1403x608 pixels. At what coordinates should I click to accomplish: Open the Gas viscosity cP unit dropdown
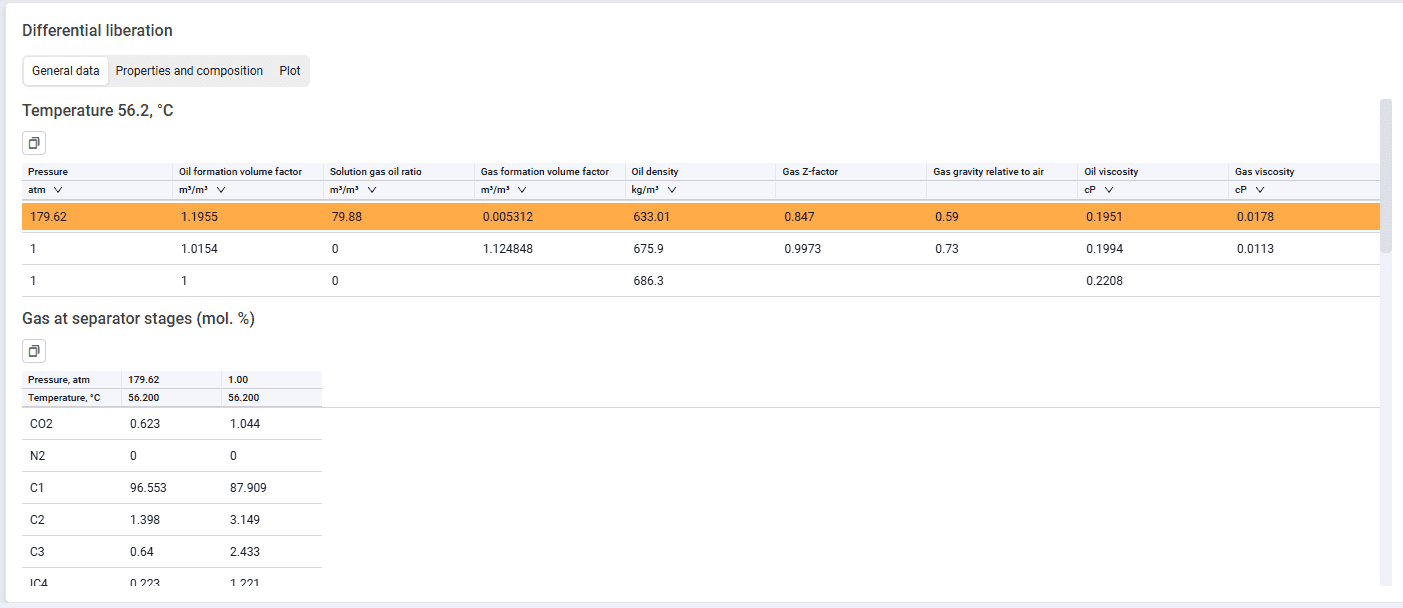click(1260, 190)
